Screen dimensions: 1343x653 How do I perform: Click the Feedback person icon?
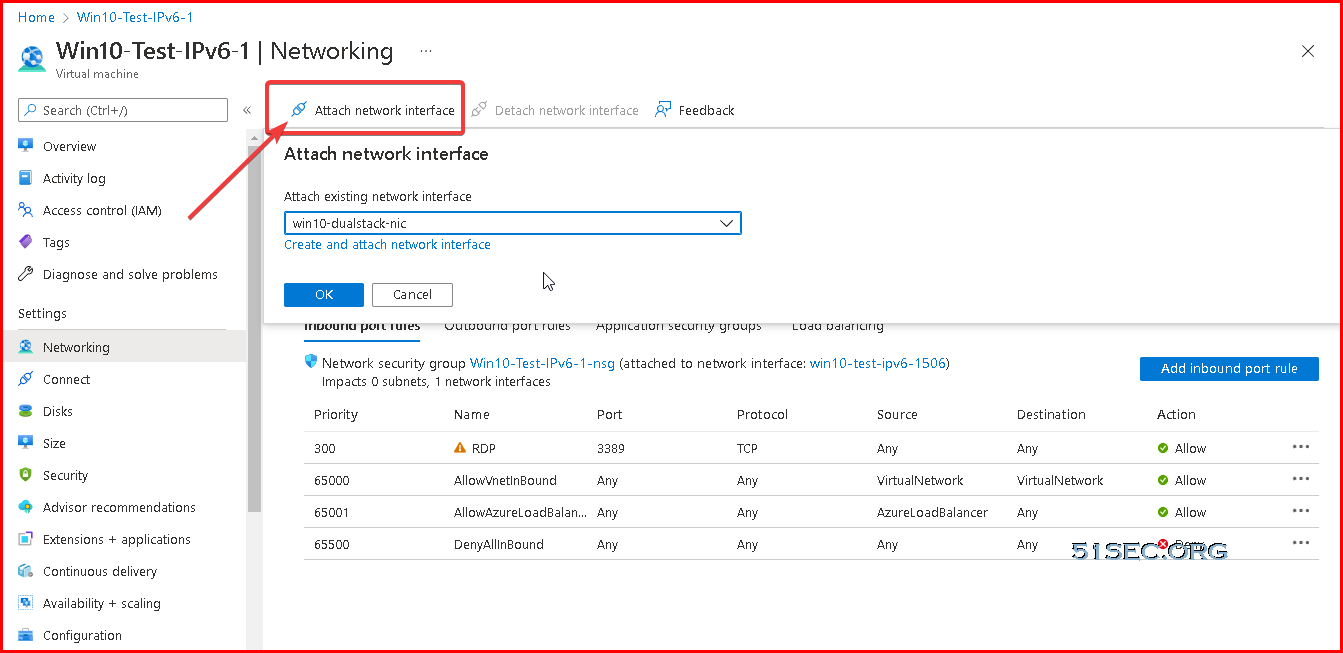click(663, 110)
